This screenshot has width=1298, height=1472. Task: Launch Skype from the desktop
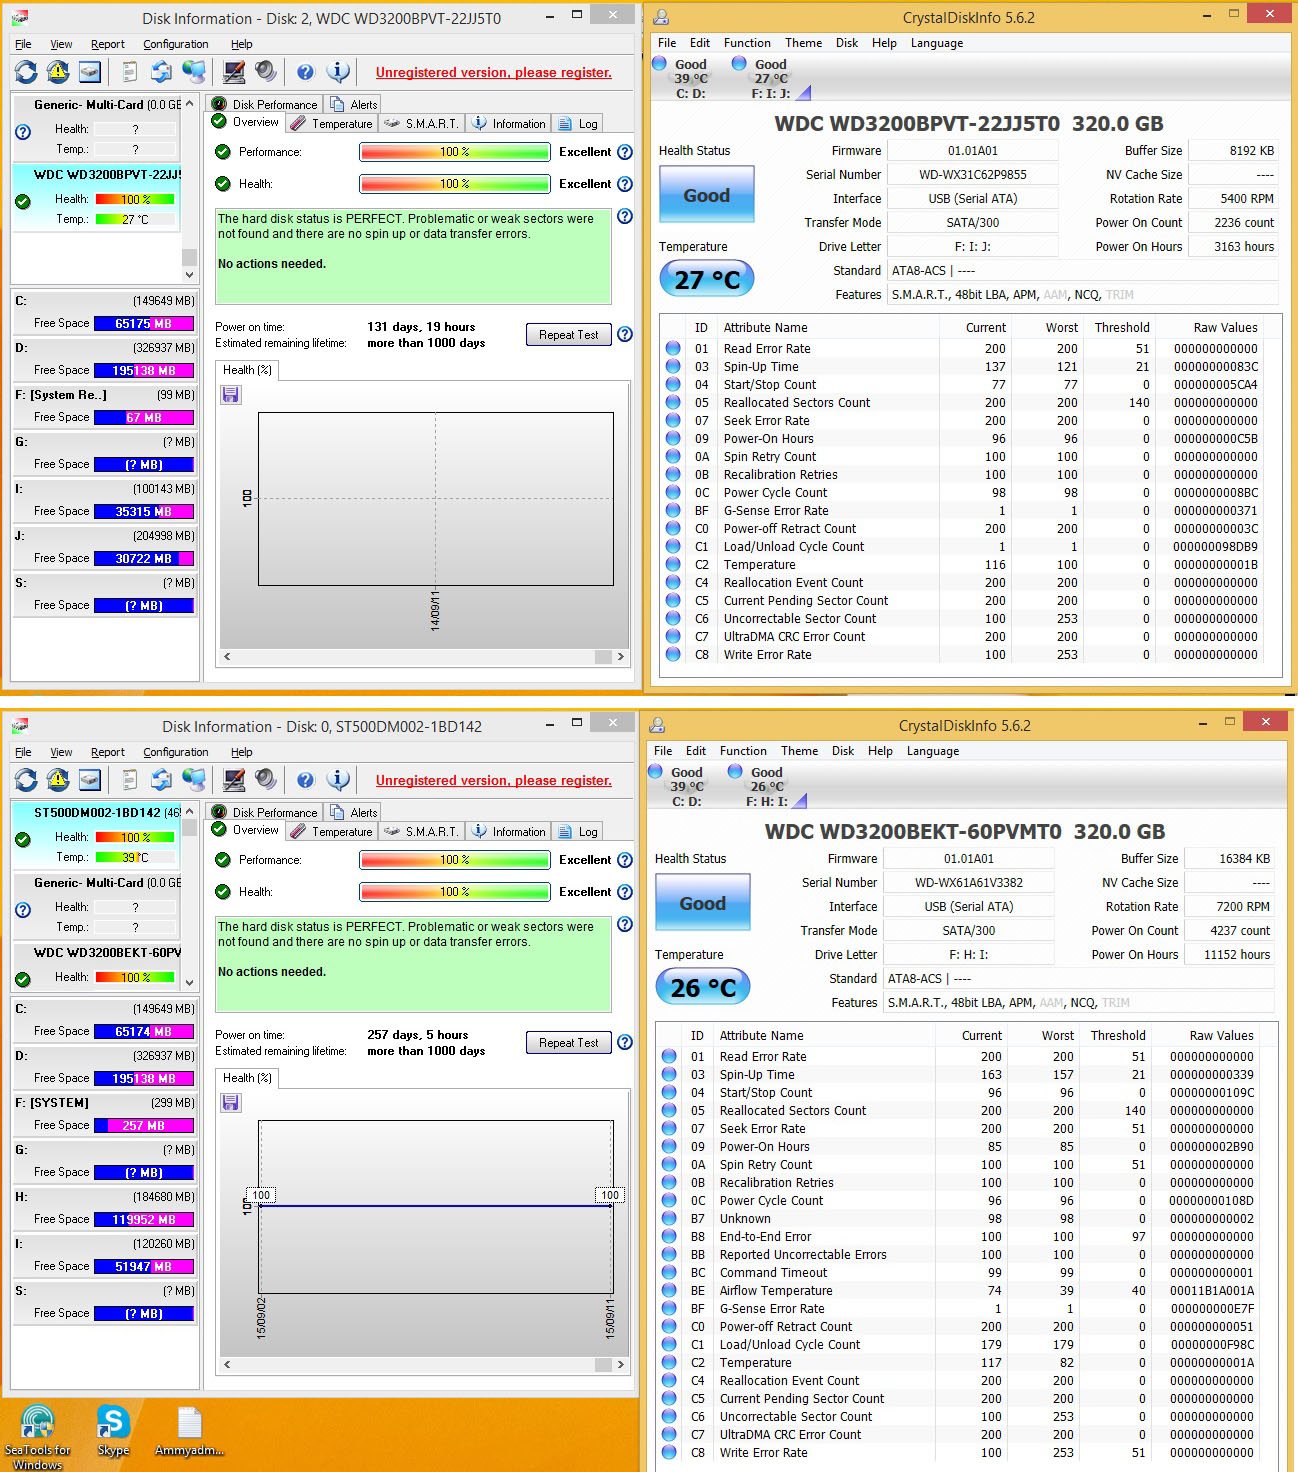[113, 1430]
